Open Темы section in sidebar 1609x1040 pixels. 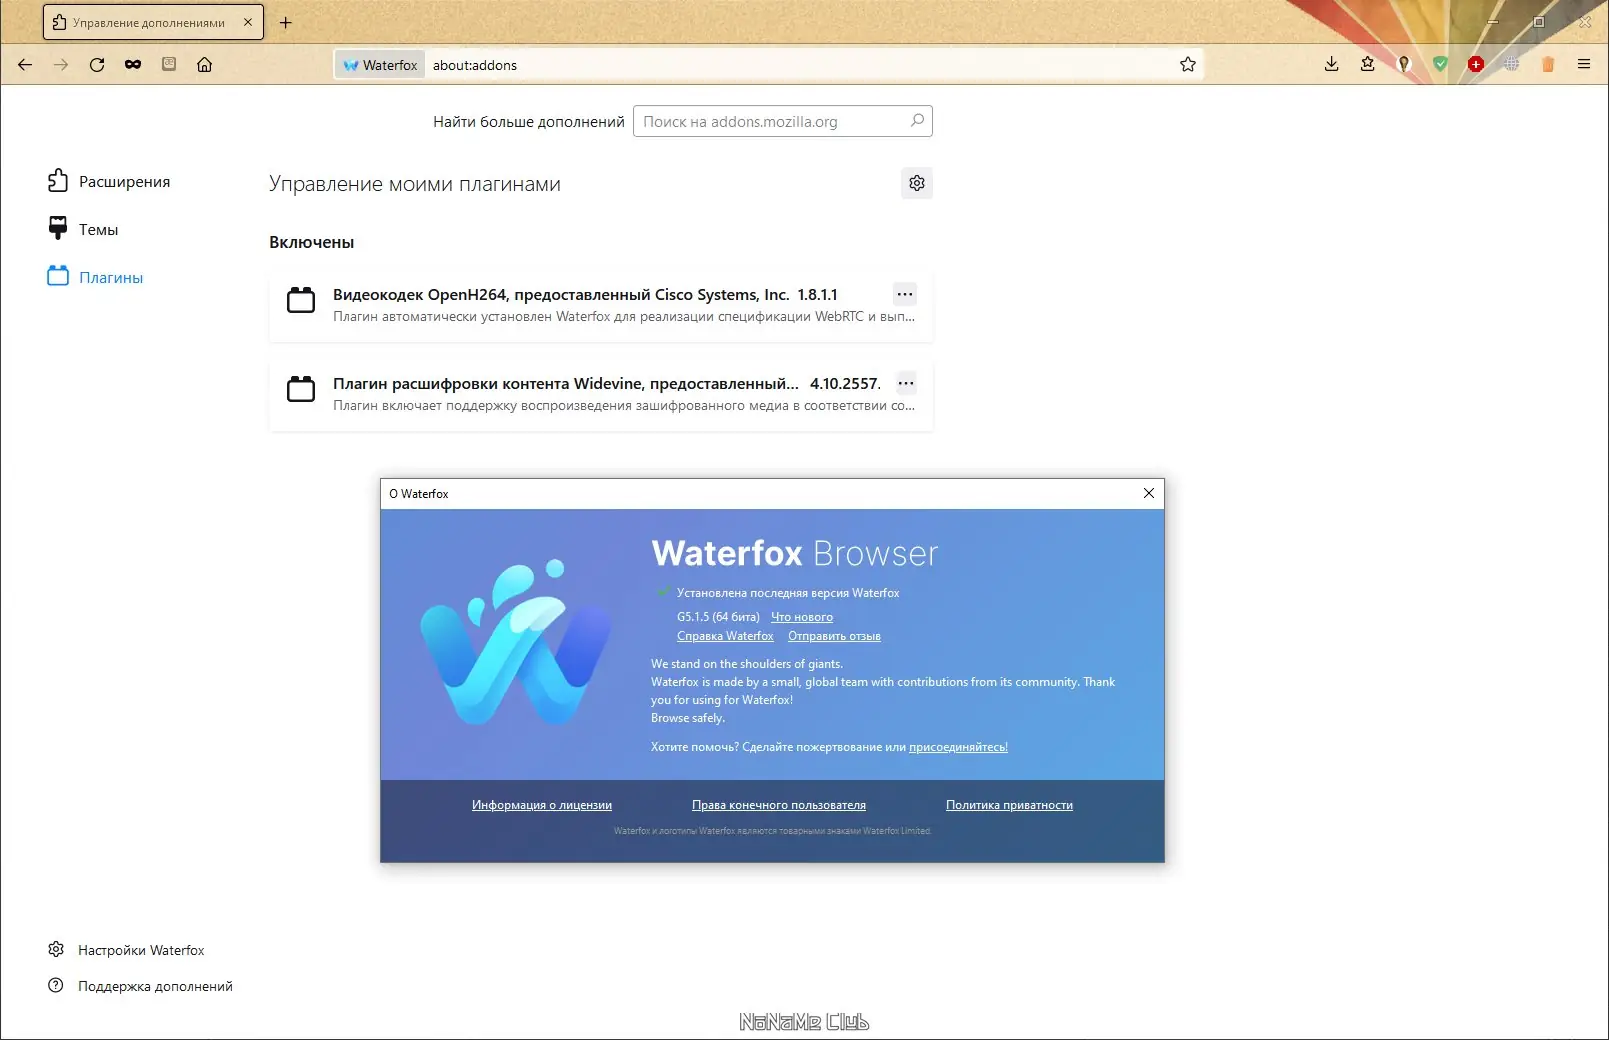[x=83, y=229]
